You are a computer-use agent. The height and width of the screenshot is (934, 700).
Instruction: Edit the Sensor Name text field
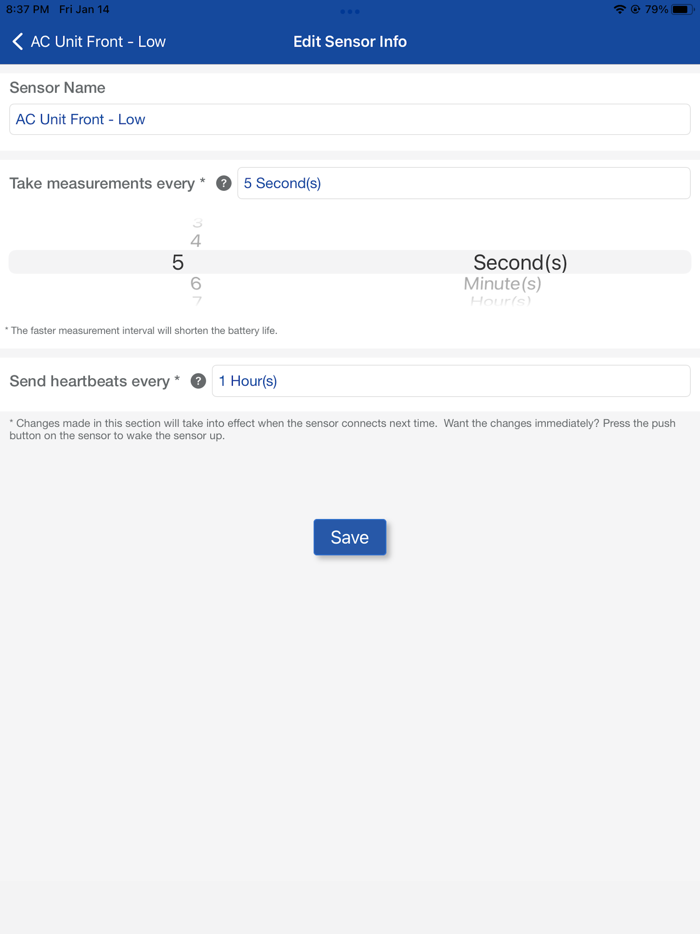(350, 119)
